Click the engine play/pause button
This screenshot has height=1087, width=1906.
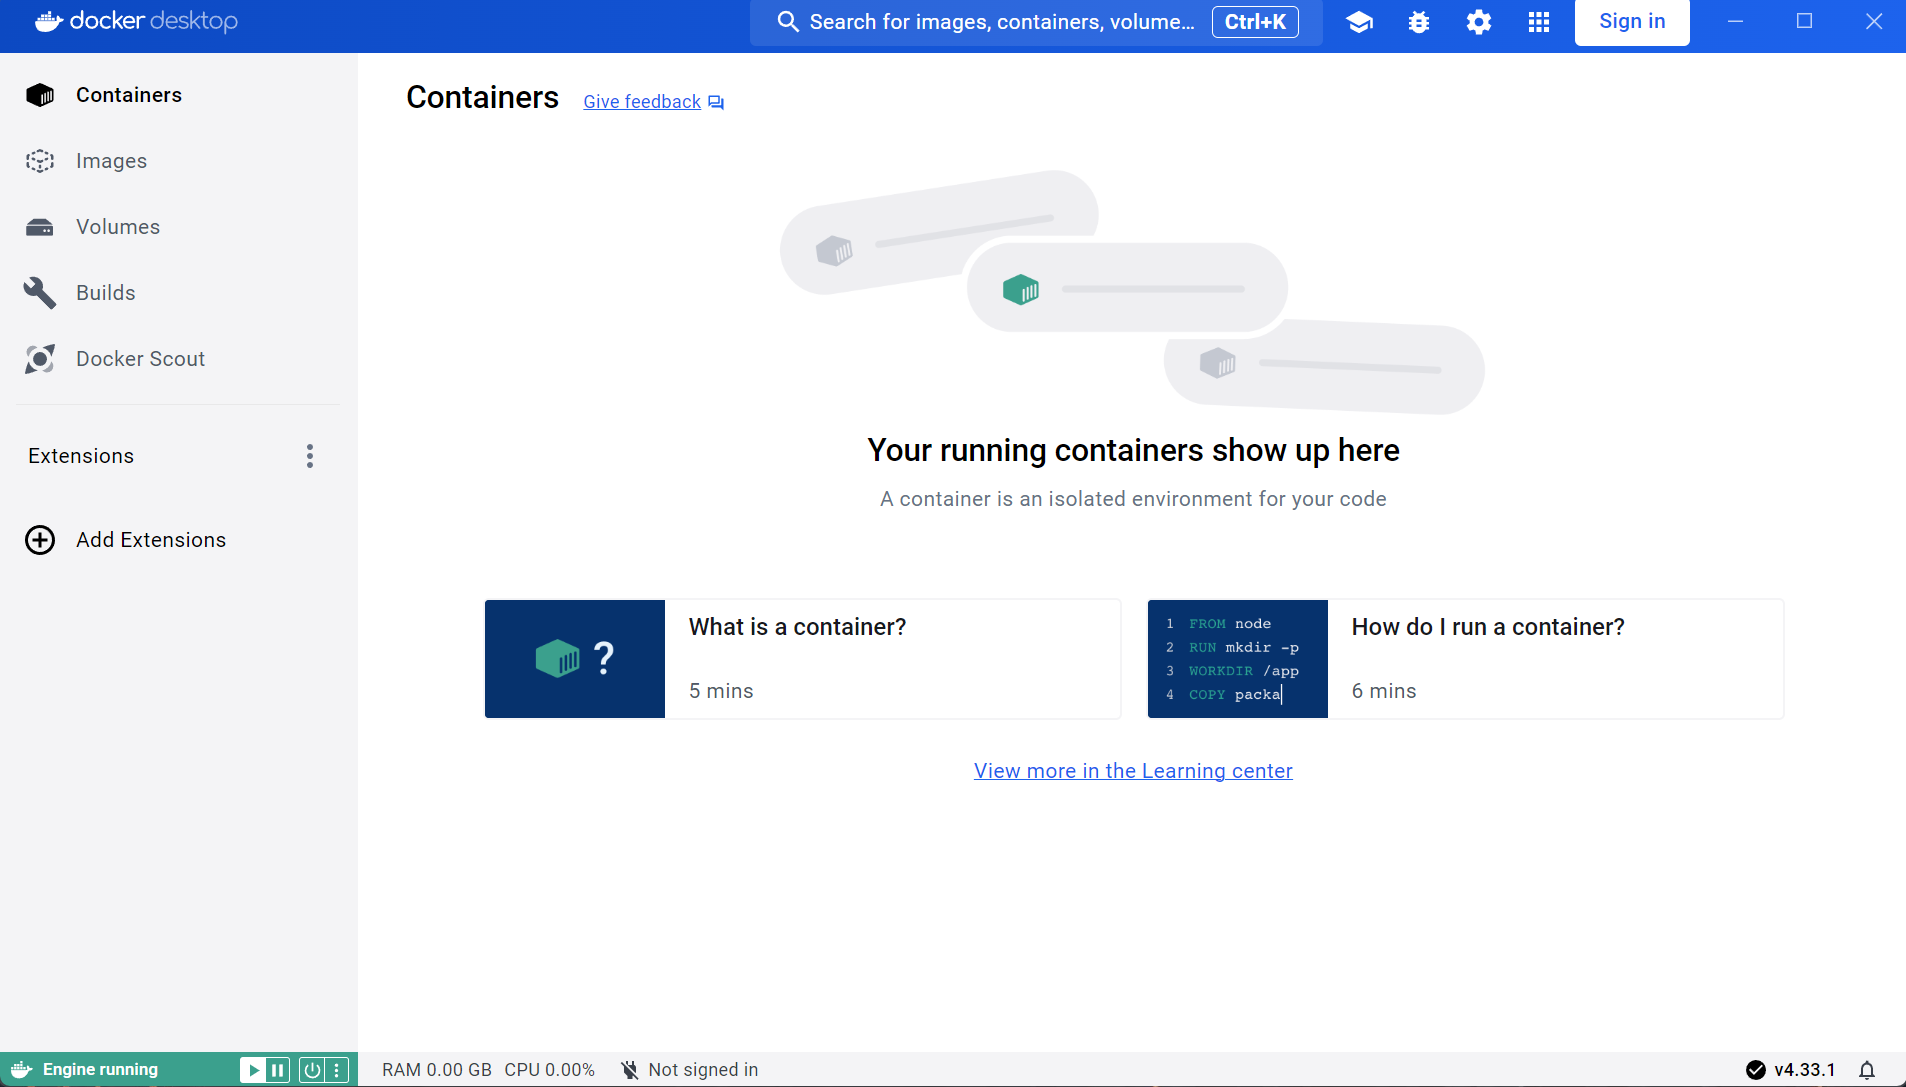tap(265, 1070)
